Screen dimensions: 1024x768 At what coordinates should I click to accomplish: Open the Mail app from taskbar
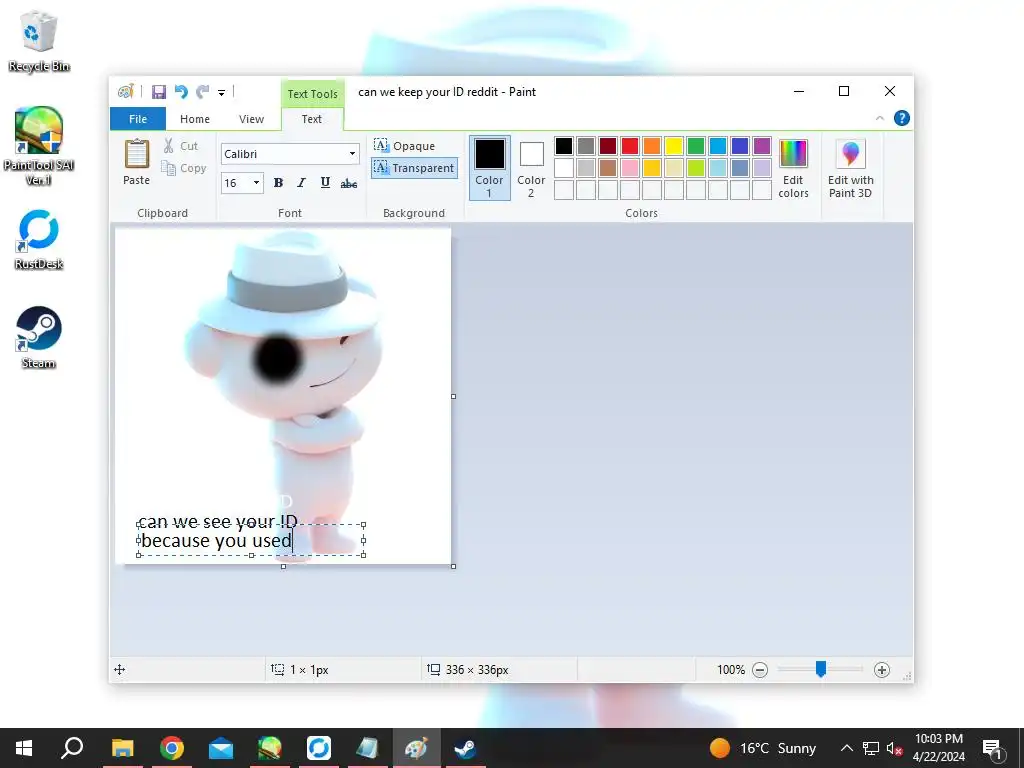221,748
